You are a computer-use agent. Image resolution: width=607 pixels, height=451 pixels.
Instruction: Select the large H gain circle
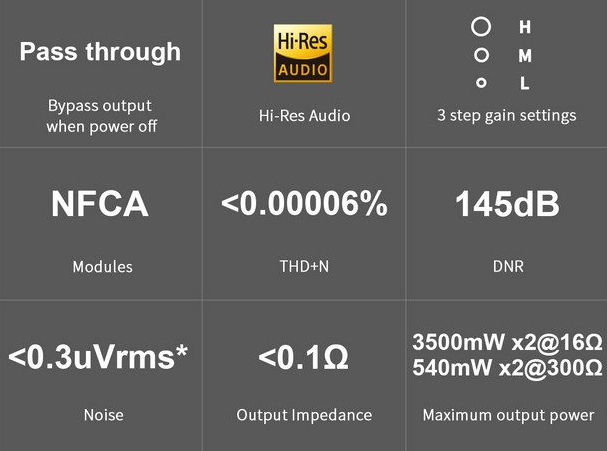(481, 27)
